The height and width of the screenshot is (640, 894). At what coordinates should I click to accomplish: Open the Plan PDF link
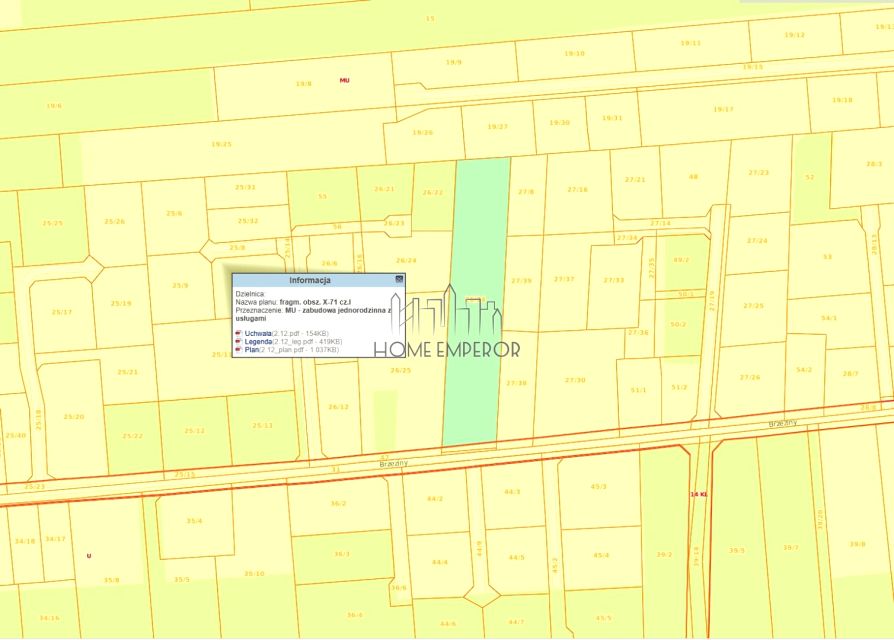click(252, 350)
